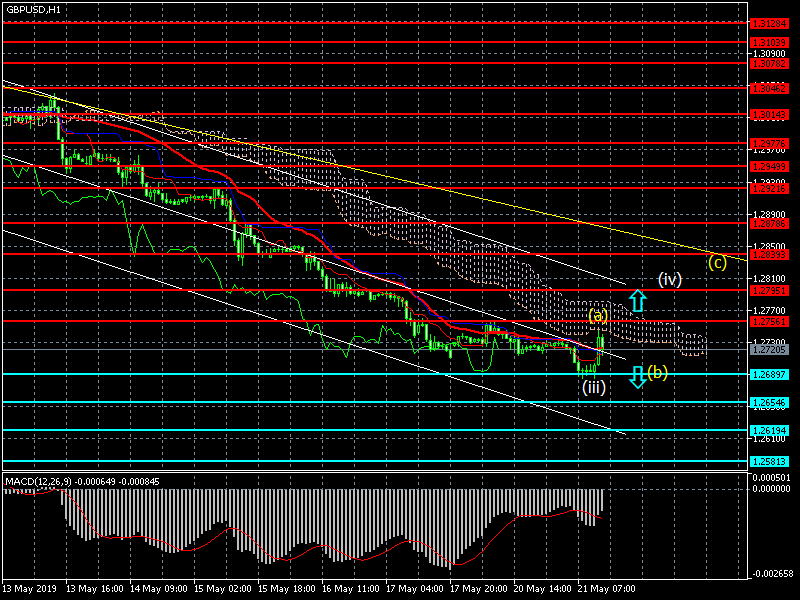
Task: Click the white (iv) wave label
Action: 669,279
